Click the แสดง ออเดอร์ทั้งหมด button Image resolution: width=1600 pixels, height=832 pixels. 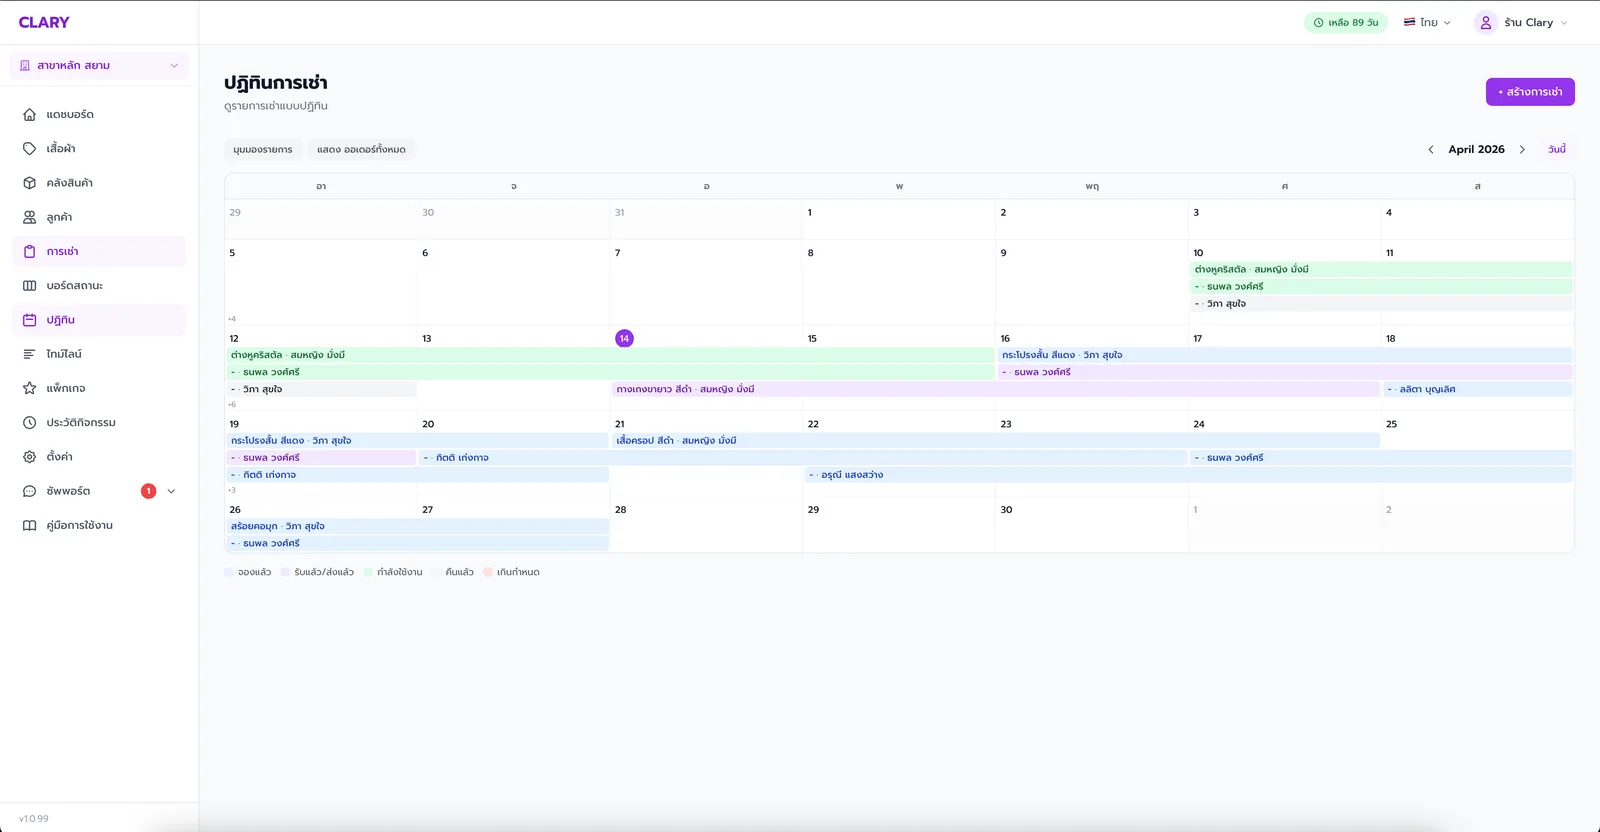(361, 149)
